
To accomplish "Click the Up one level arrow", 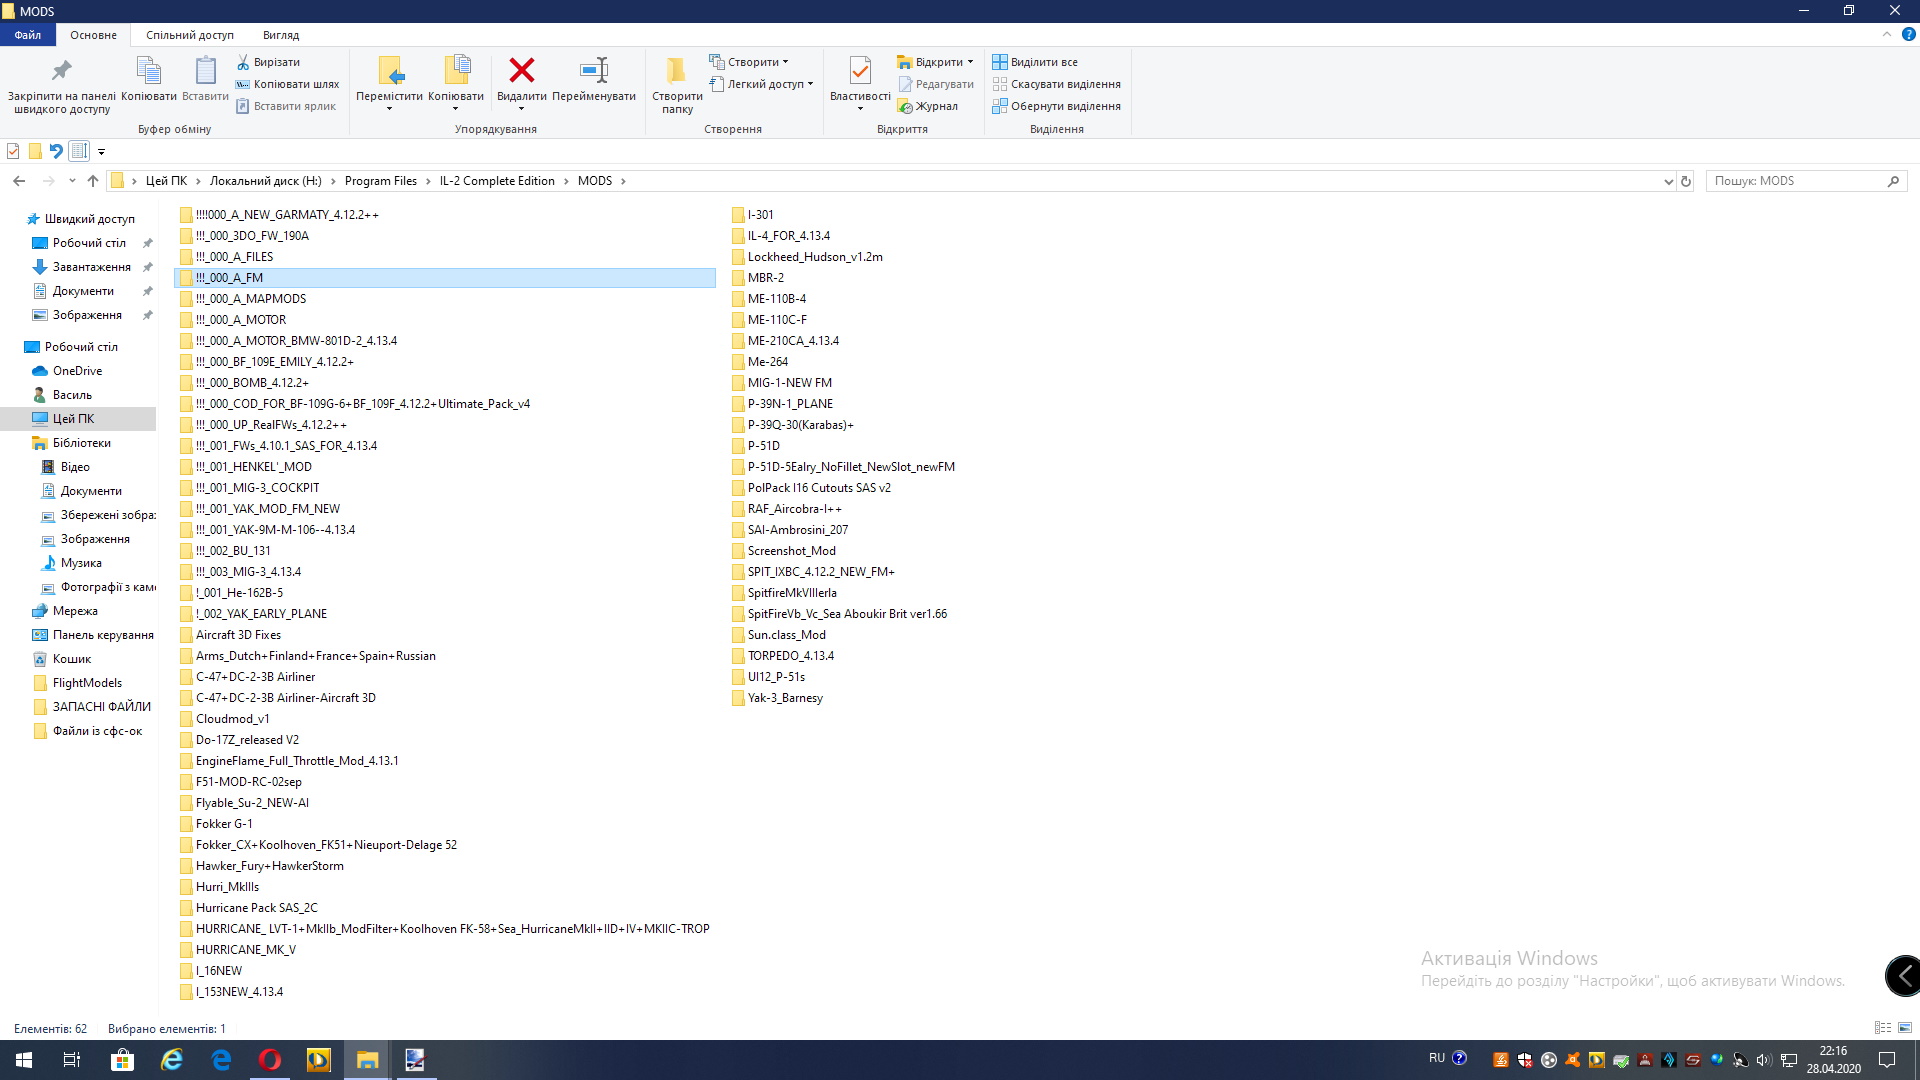I will [x=93, y=181].
